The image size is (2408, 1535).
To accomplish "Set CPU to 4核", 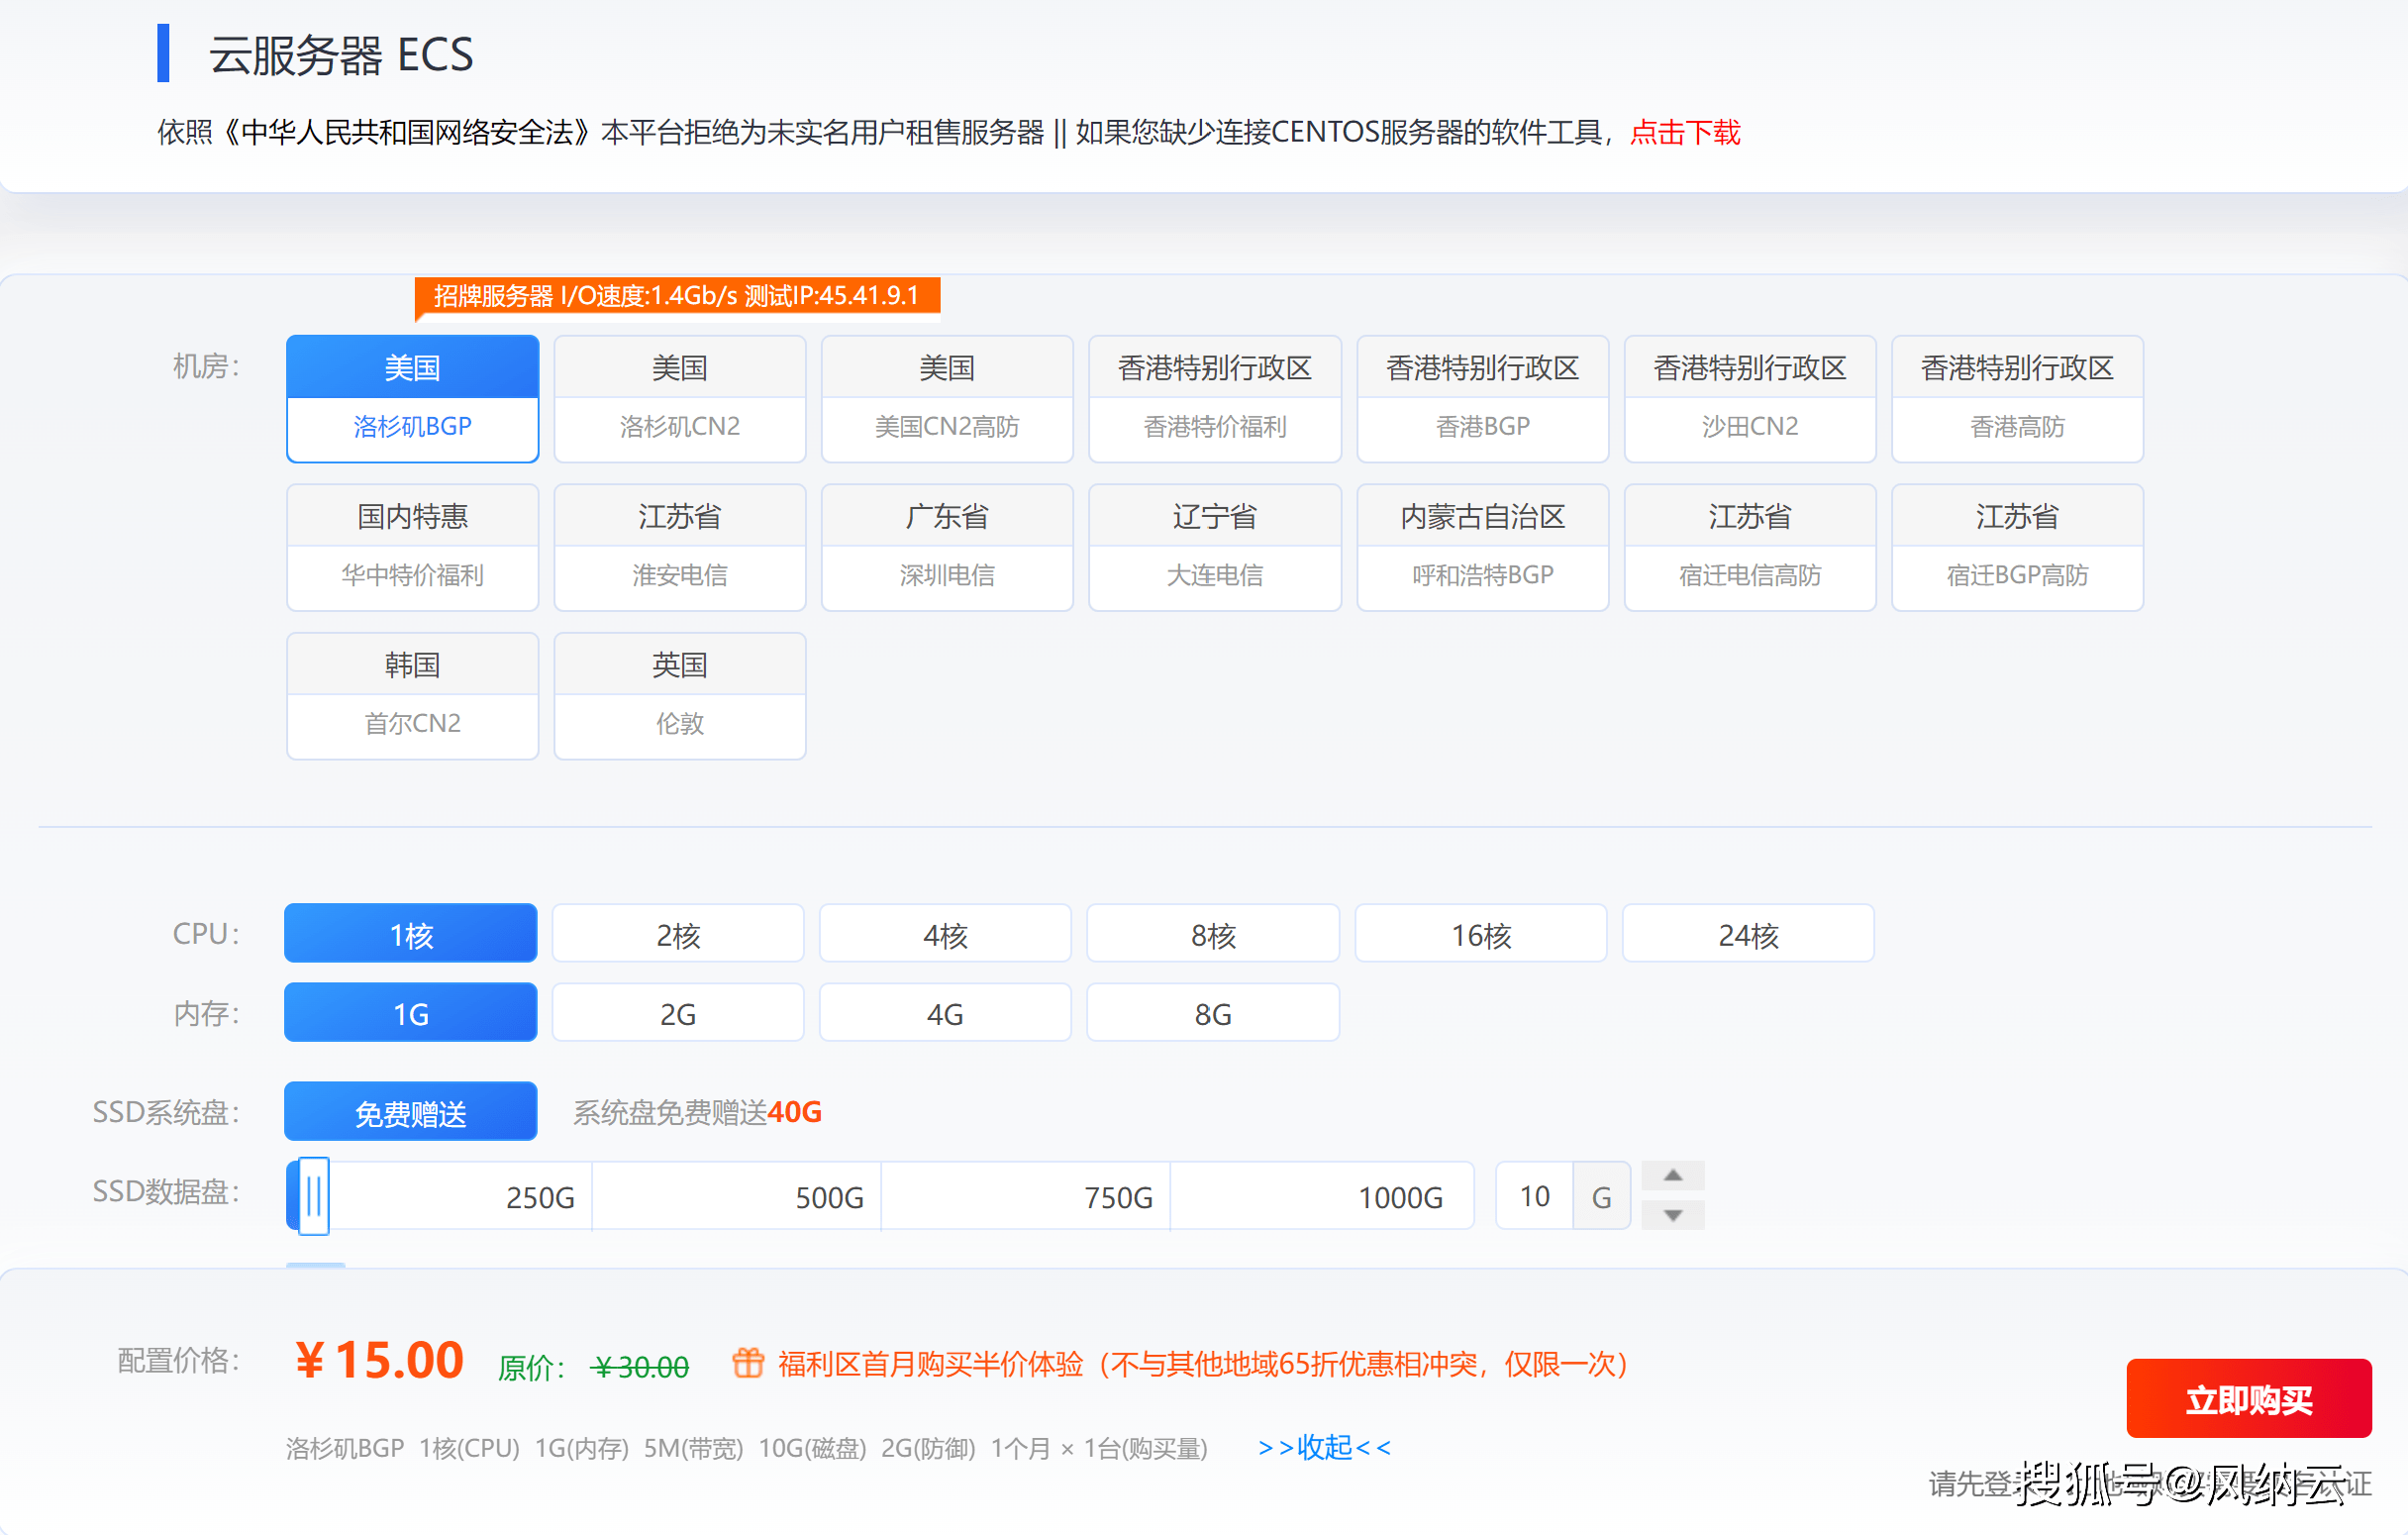I will 945,933.
